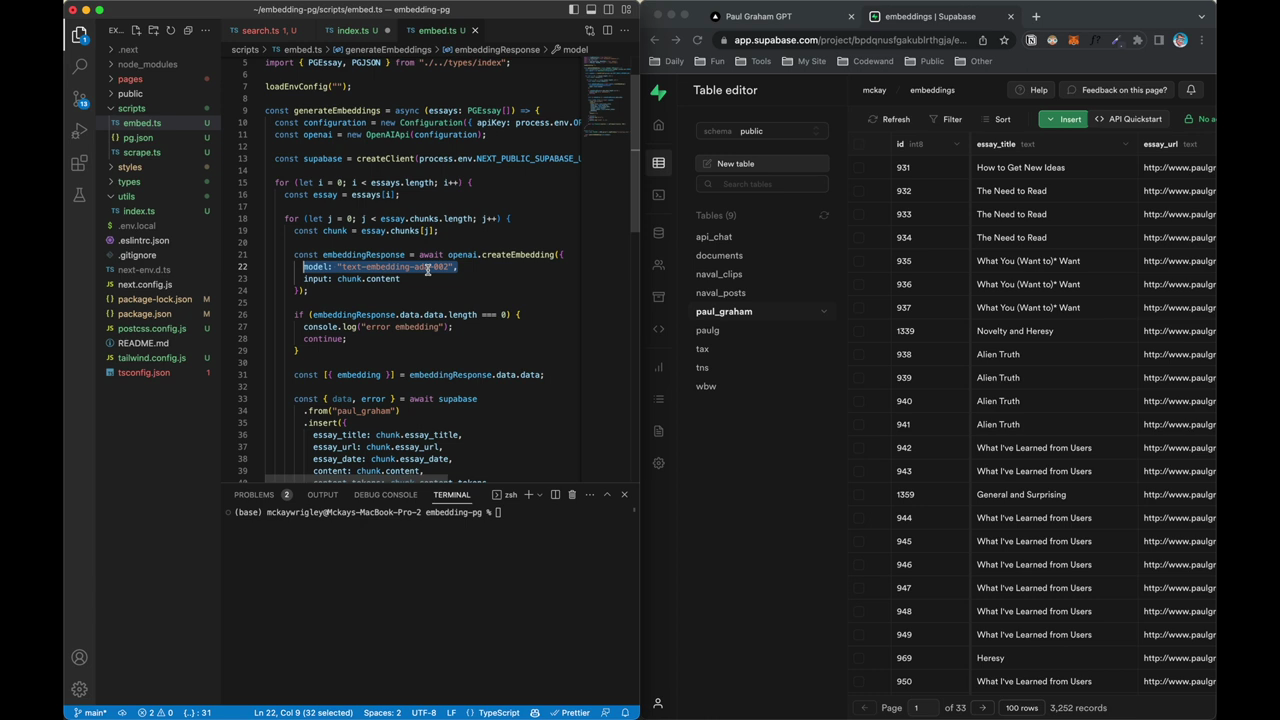Open Supabase notifications bell
The height and width of the screenshot is (720, 1280).
click(x=1191, y=90)
